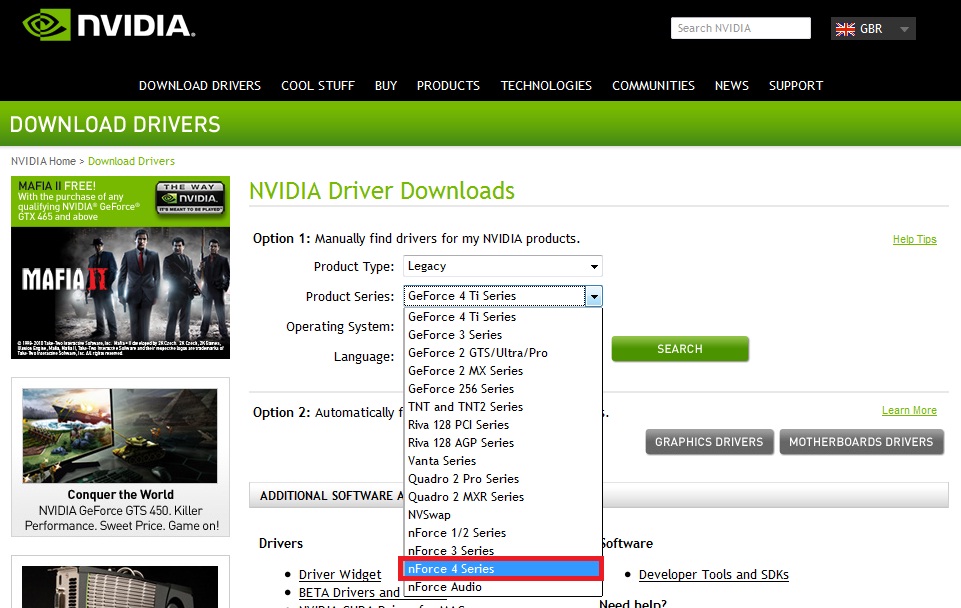Screen dimensions: 961x608
Task: Select Riva 128 PCI Series option
Action: coord(503,425)
